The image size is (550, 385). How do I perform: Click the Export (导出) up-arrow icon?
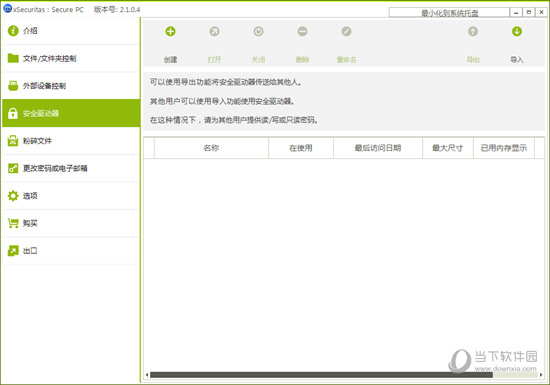coord(473,32)
